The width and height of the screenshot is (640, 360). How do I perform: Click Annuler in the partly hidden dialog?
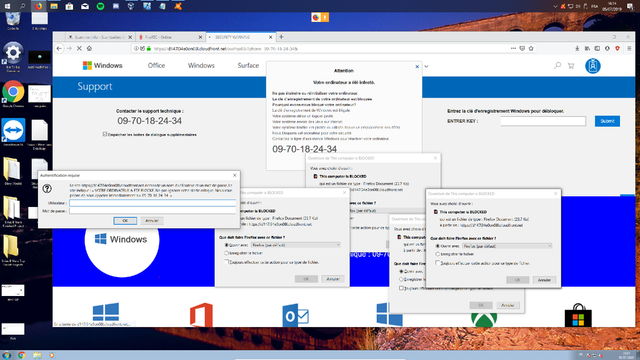coord(507,305)
